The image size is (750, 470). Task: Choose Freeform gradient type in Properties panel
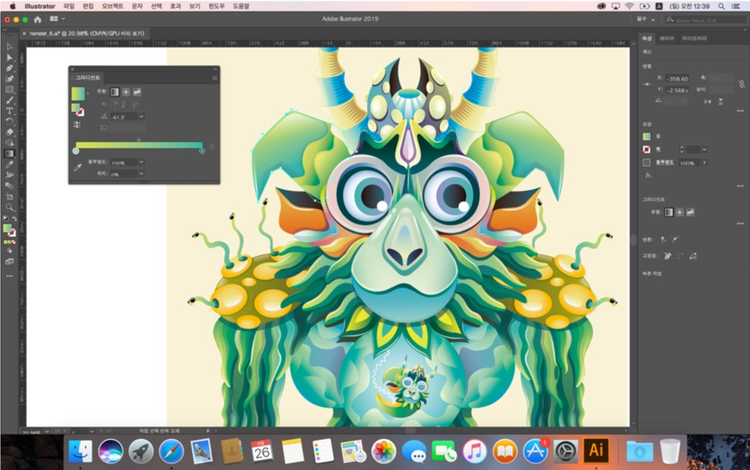click(690, 212)
